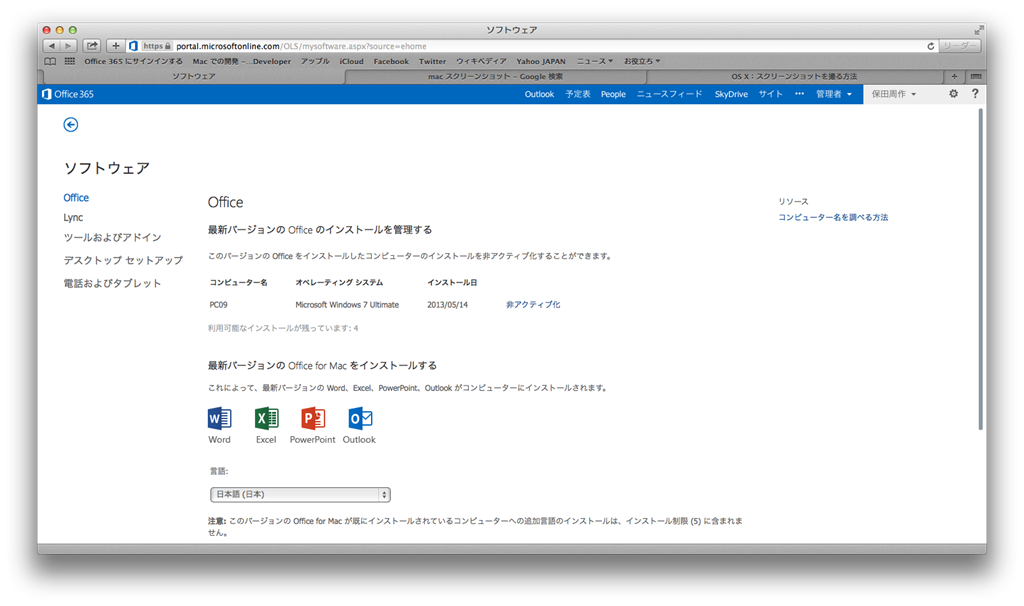Click the PC09 computer name cell
1024x606 pixels.
click(218, 305)
